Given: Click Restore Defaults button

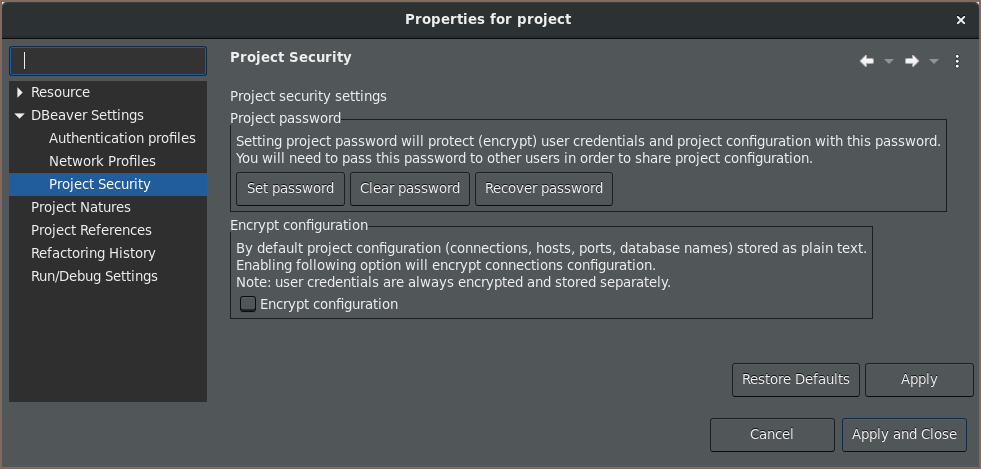Looking at the screenshot, I should [796, 380].
